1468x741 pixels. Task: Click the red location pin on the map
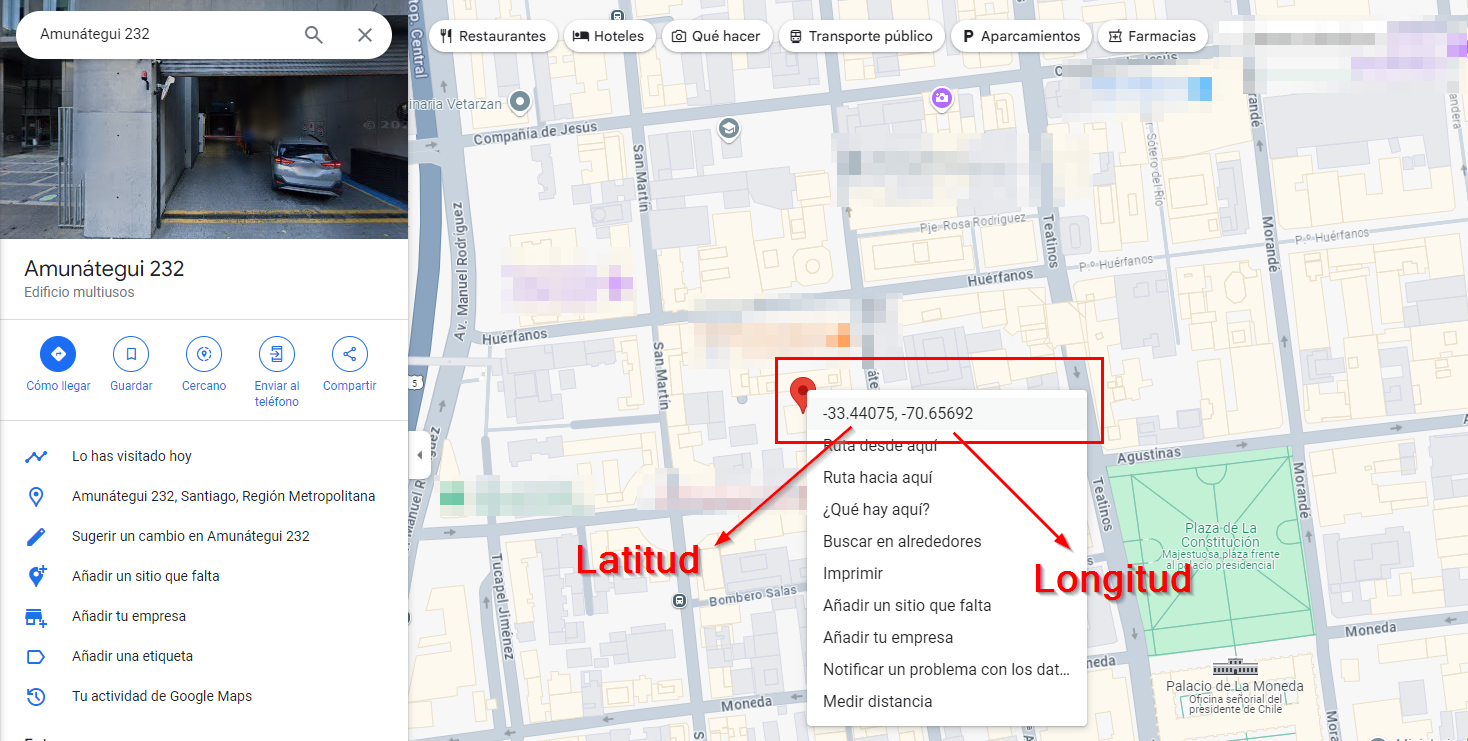(x=802, y=394)
